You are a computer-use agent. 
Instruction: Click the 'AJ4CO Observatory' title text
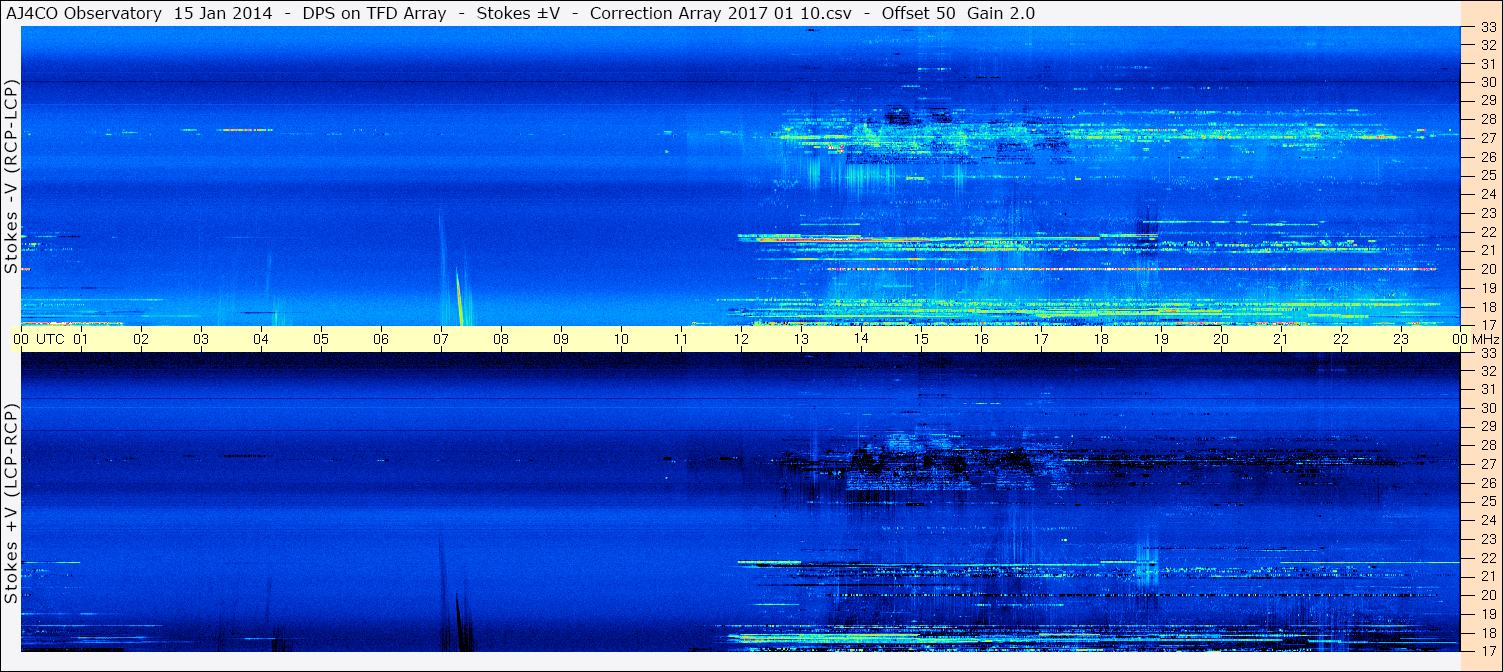(83, 14)
